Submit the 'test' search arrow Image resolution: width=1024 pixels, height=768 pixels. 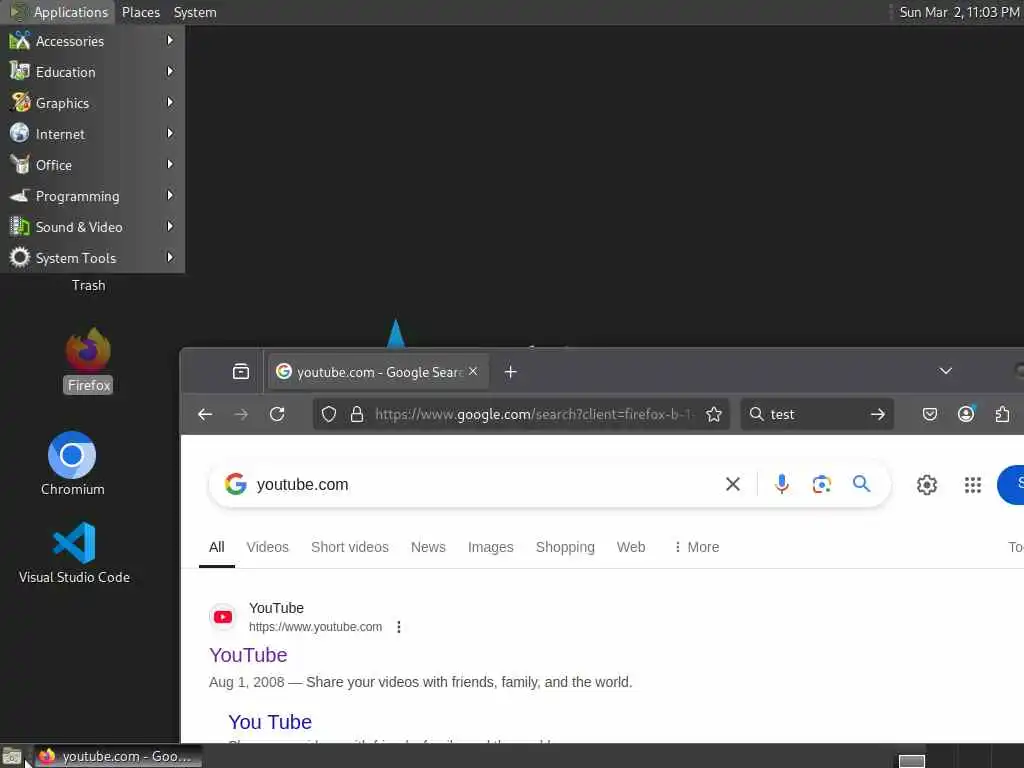[878, 414]
